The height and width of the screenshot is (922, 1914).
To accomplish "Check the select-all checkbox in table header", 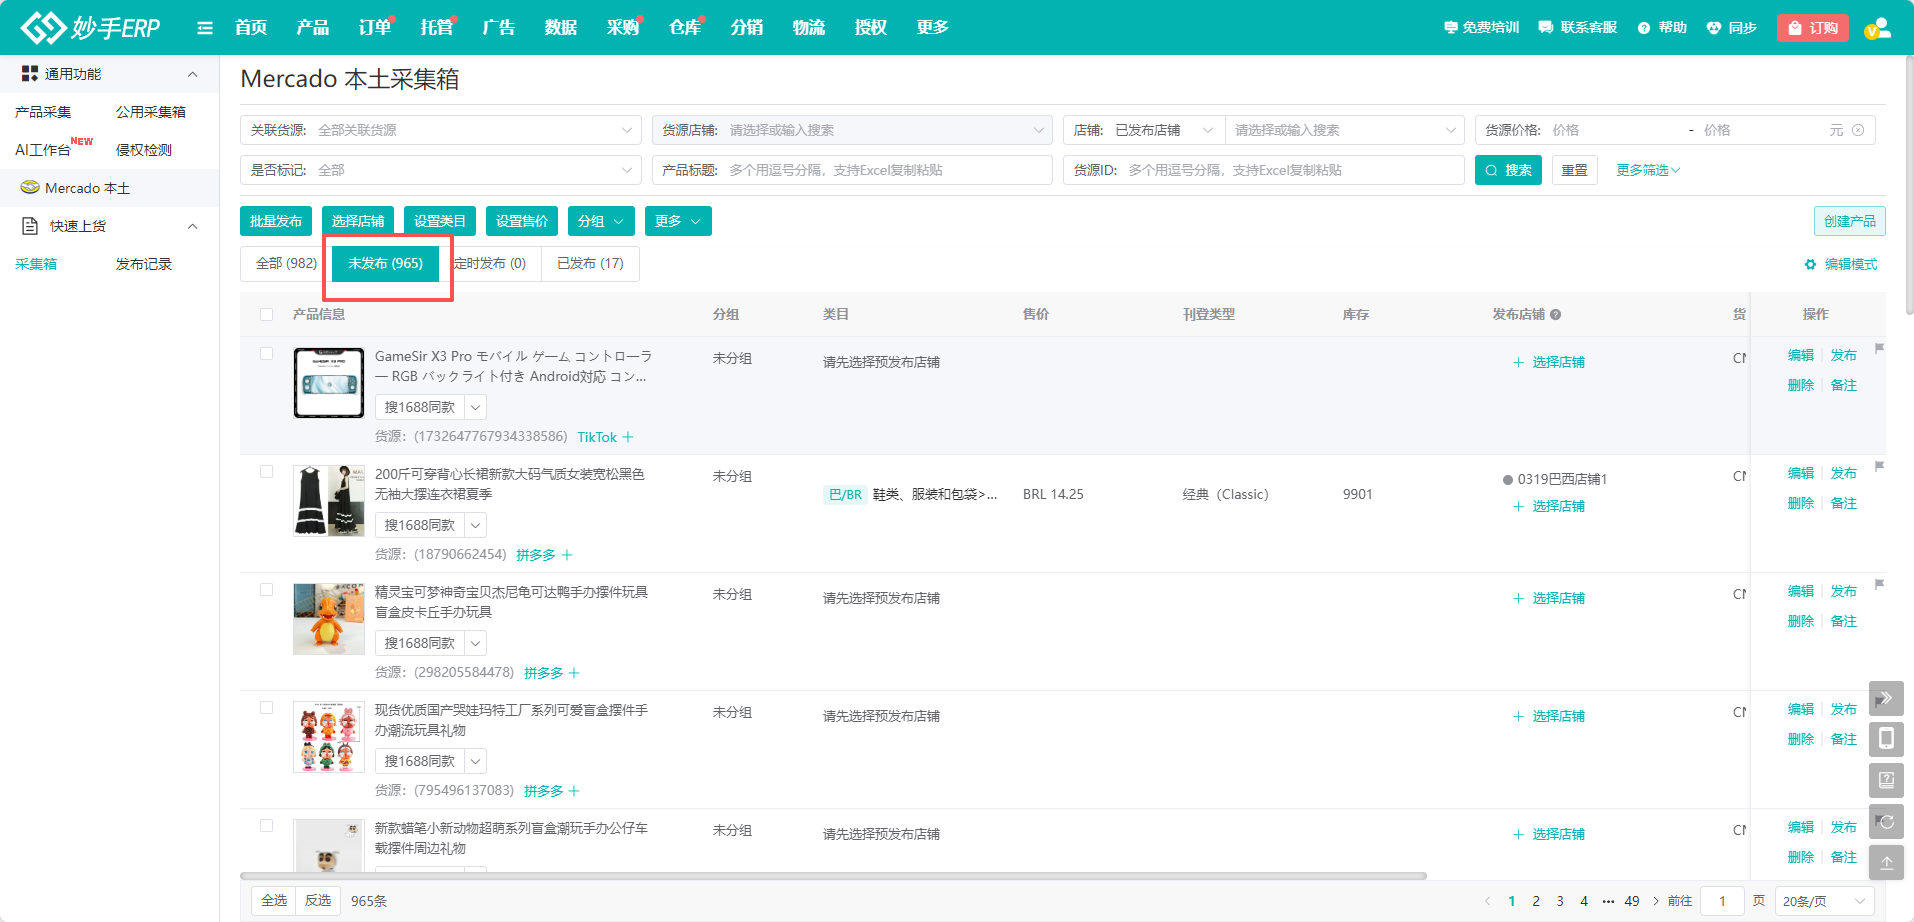I will pyautogui.click(x=266, y=314).
